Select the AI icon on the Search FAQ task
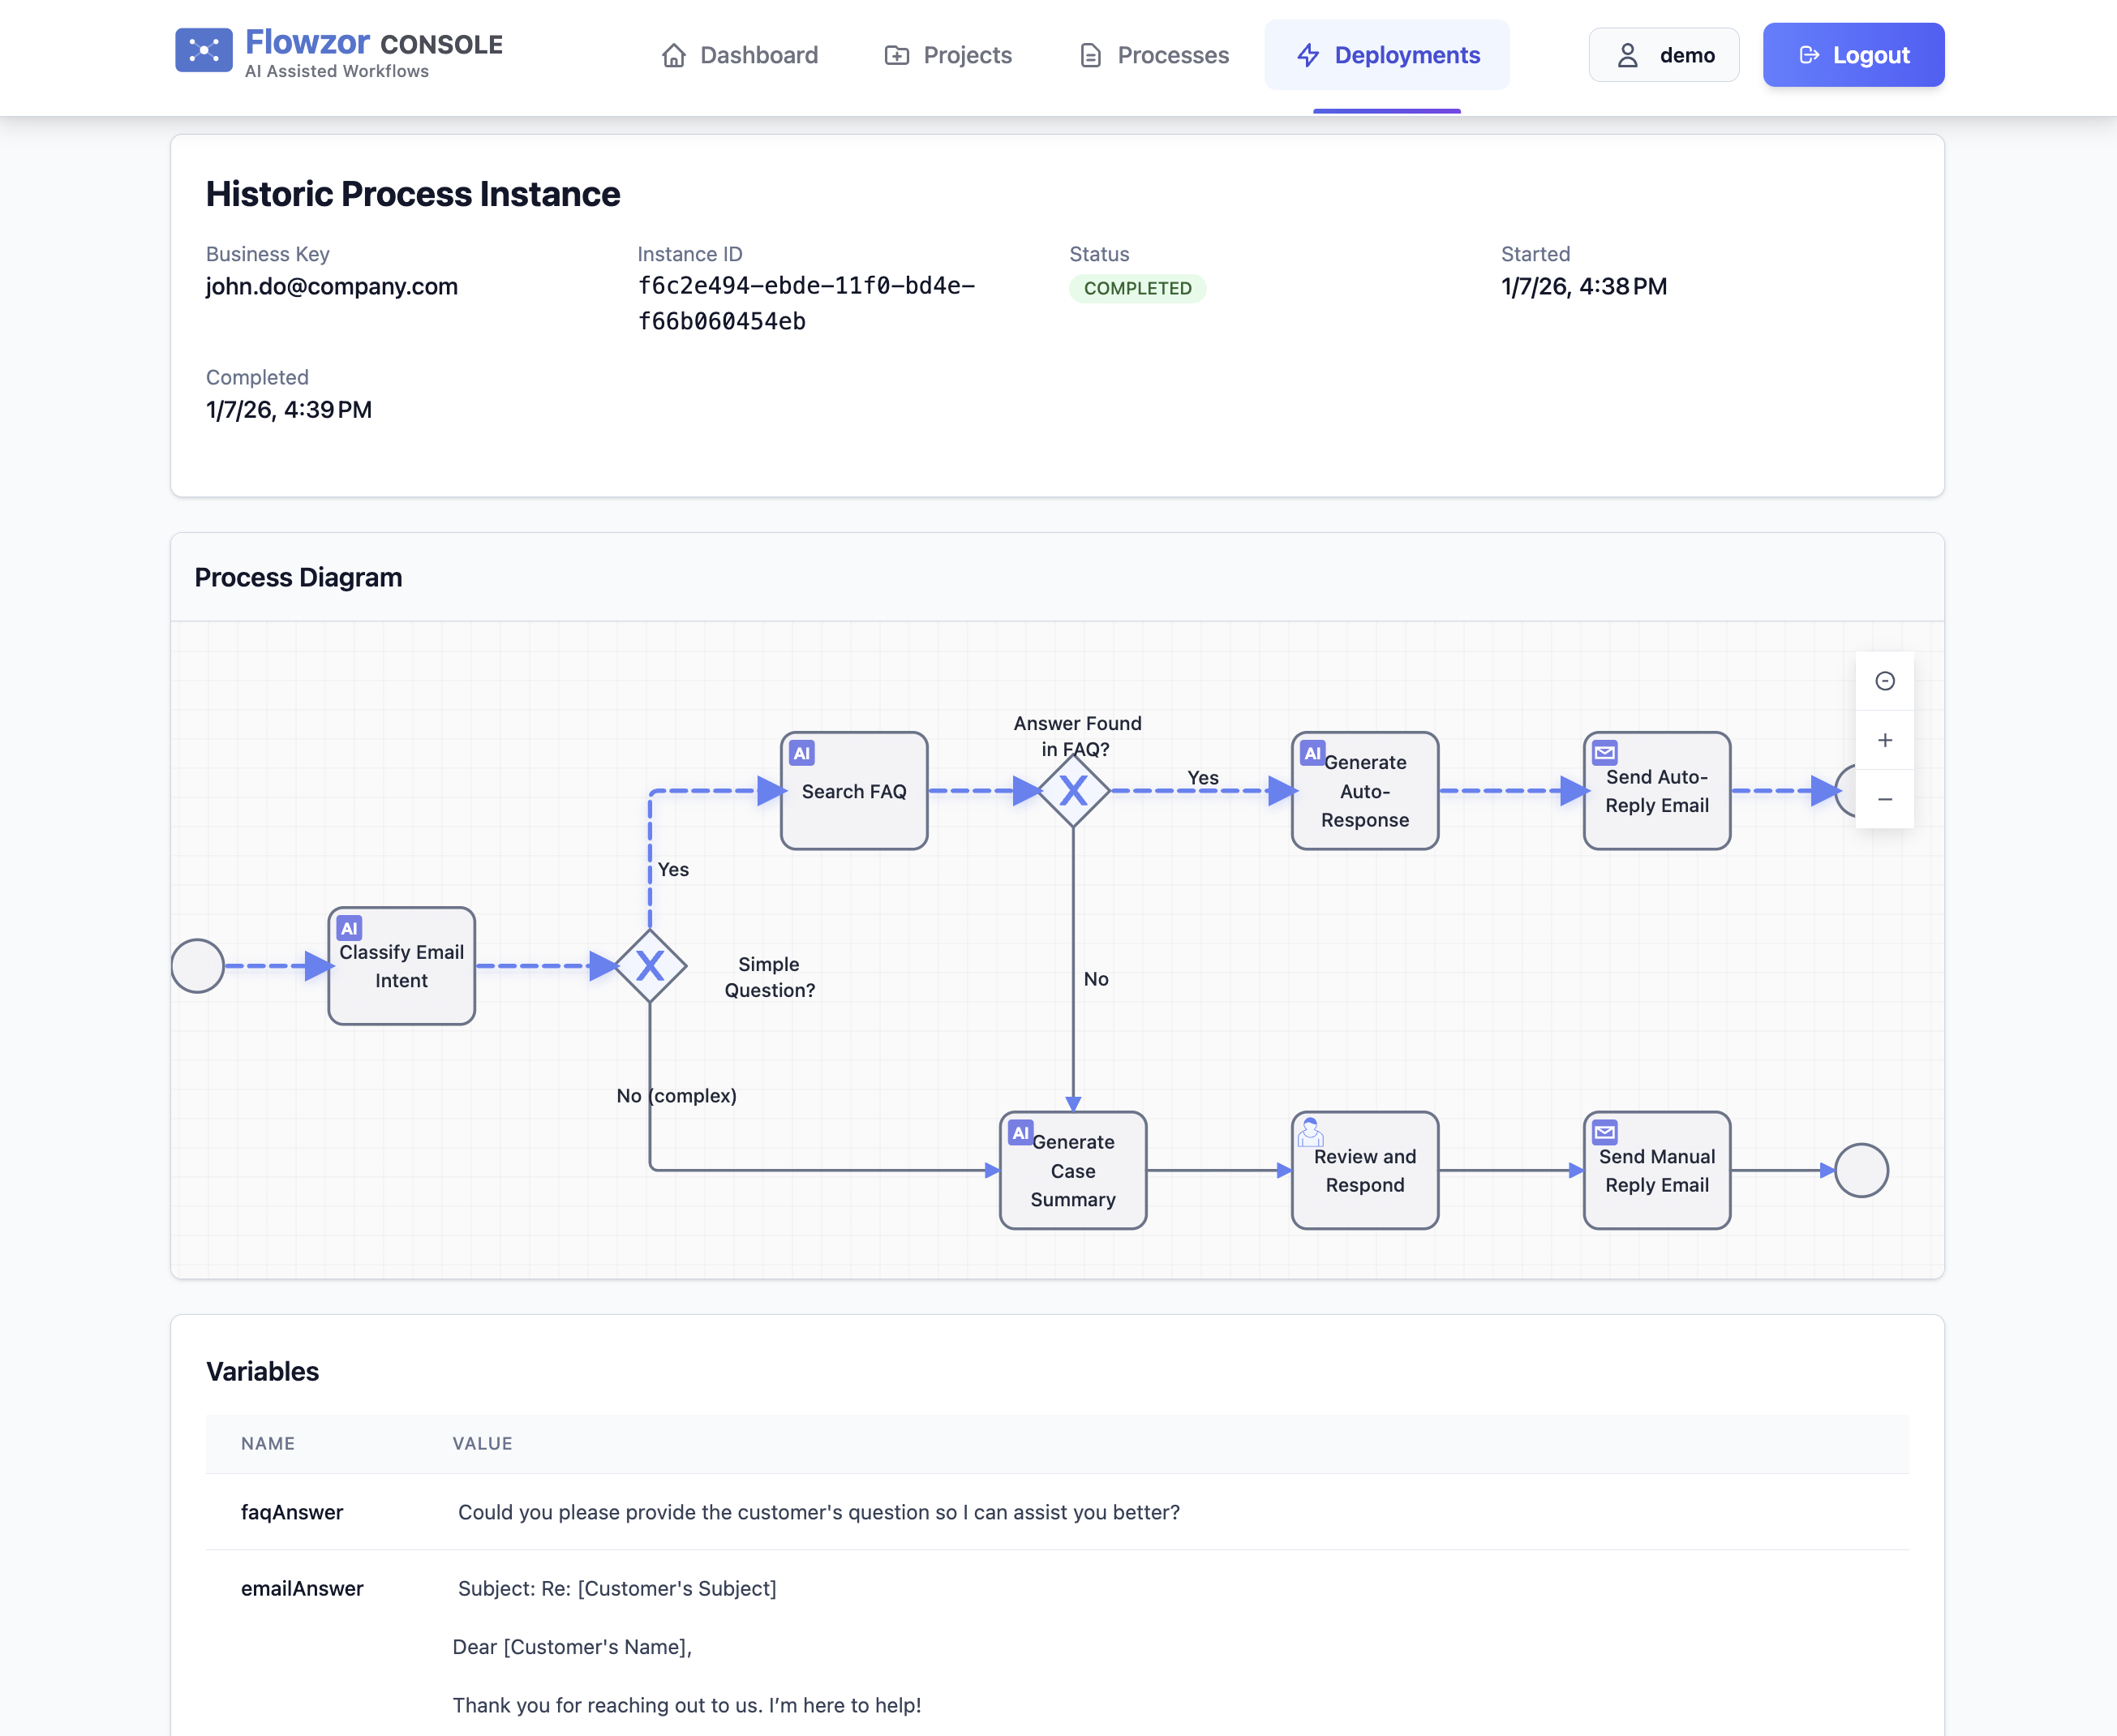The height and width of the screenshot is (1736, 2117). pyautogui.click(x=803, y=753)
